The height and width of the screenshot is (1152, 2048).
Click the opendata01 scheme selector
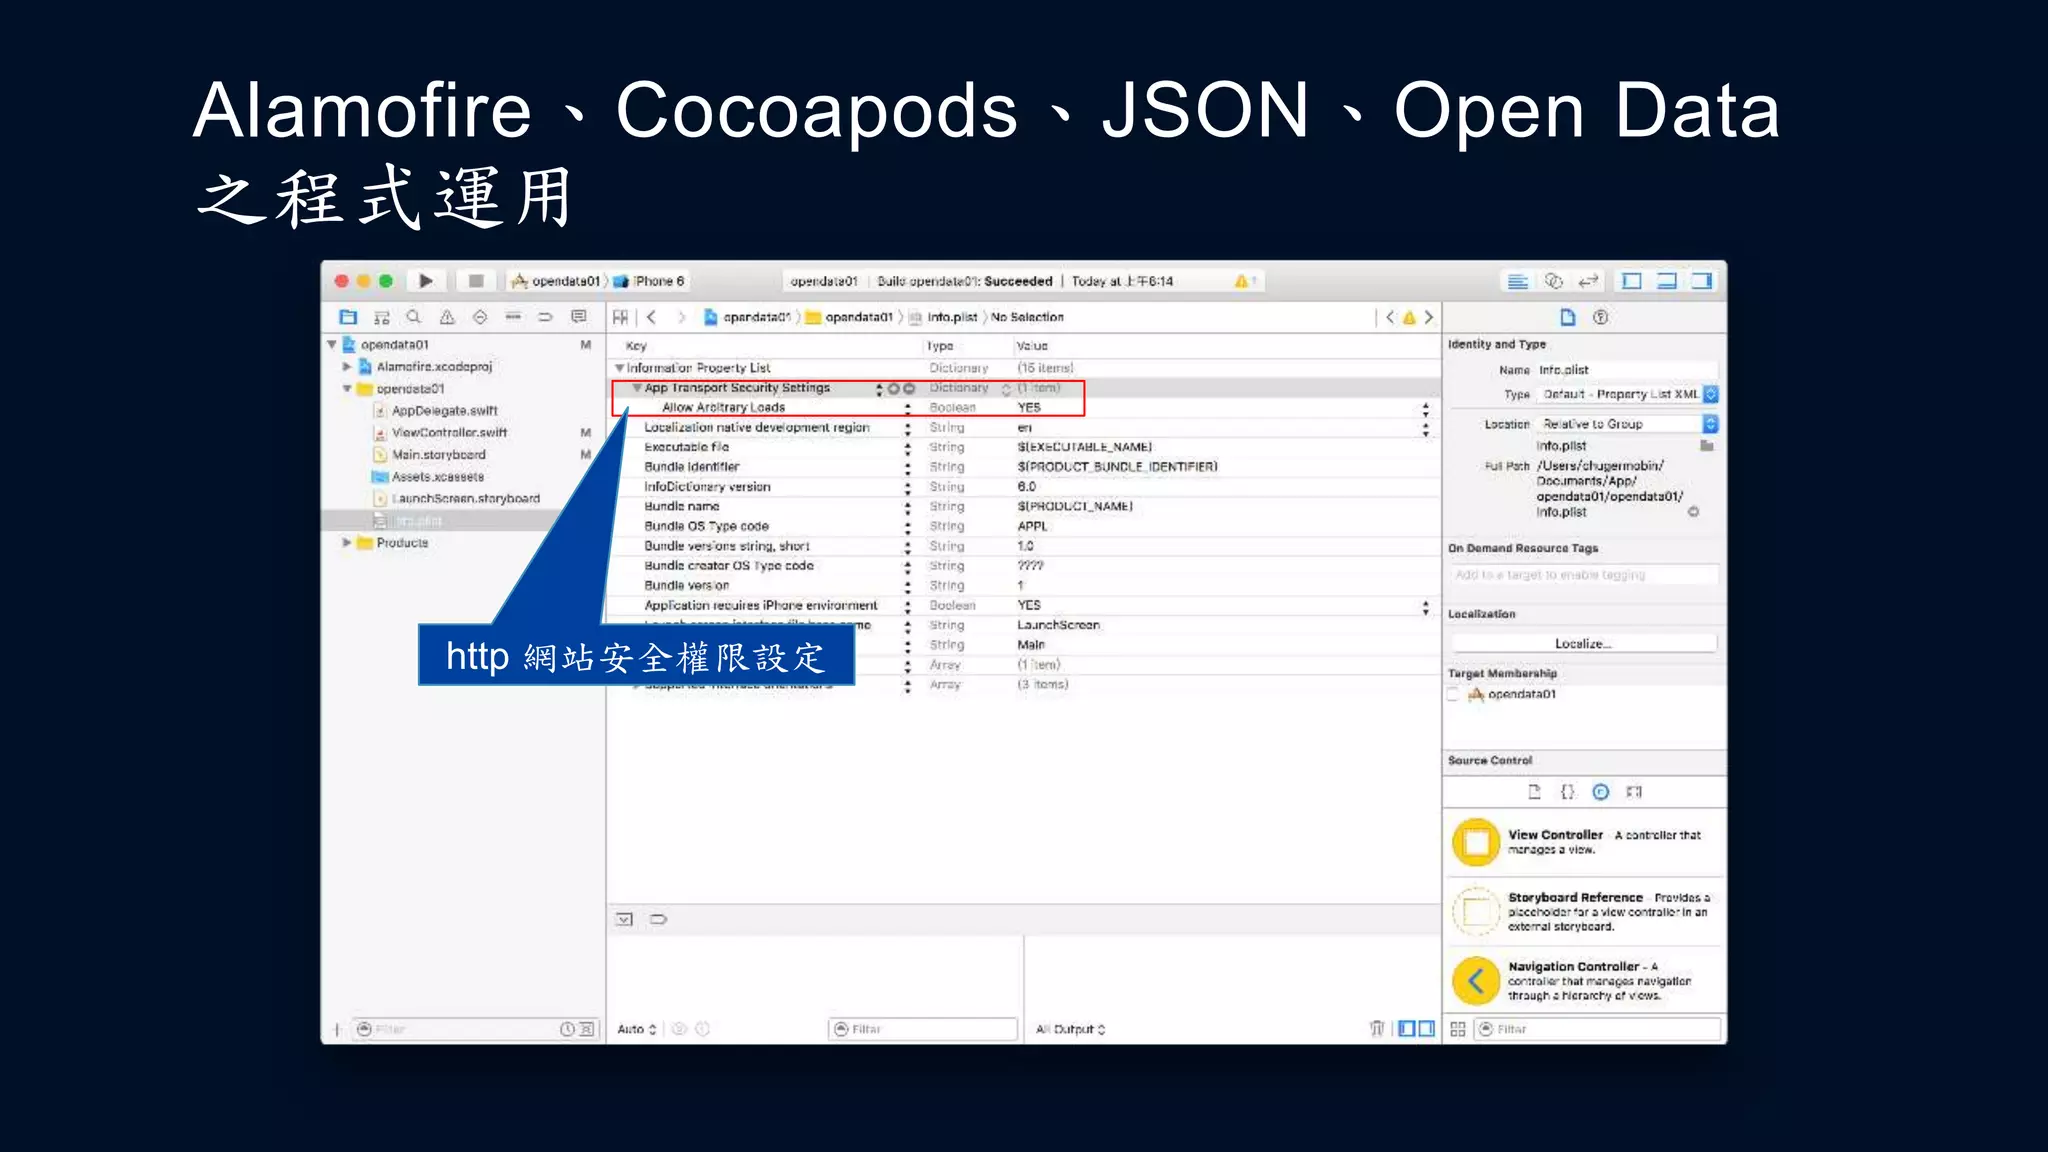coord(556,281)
